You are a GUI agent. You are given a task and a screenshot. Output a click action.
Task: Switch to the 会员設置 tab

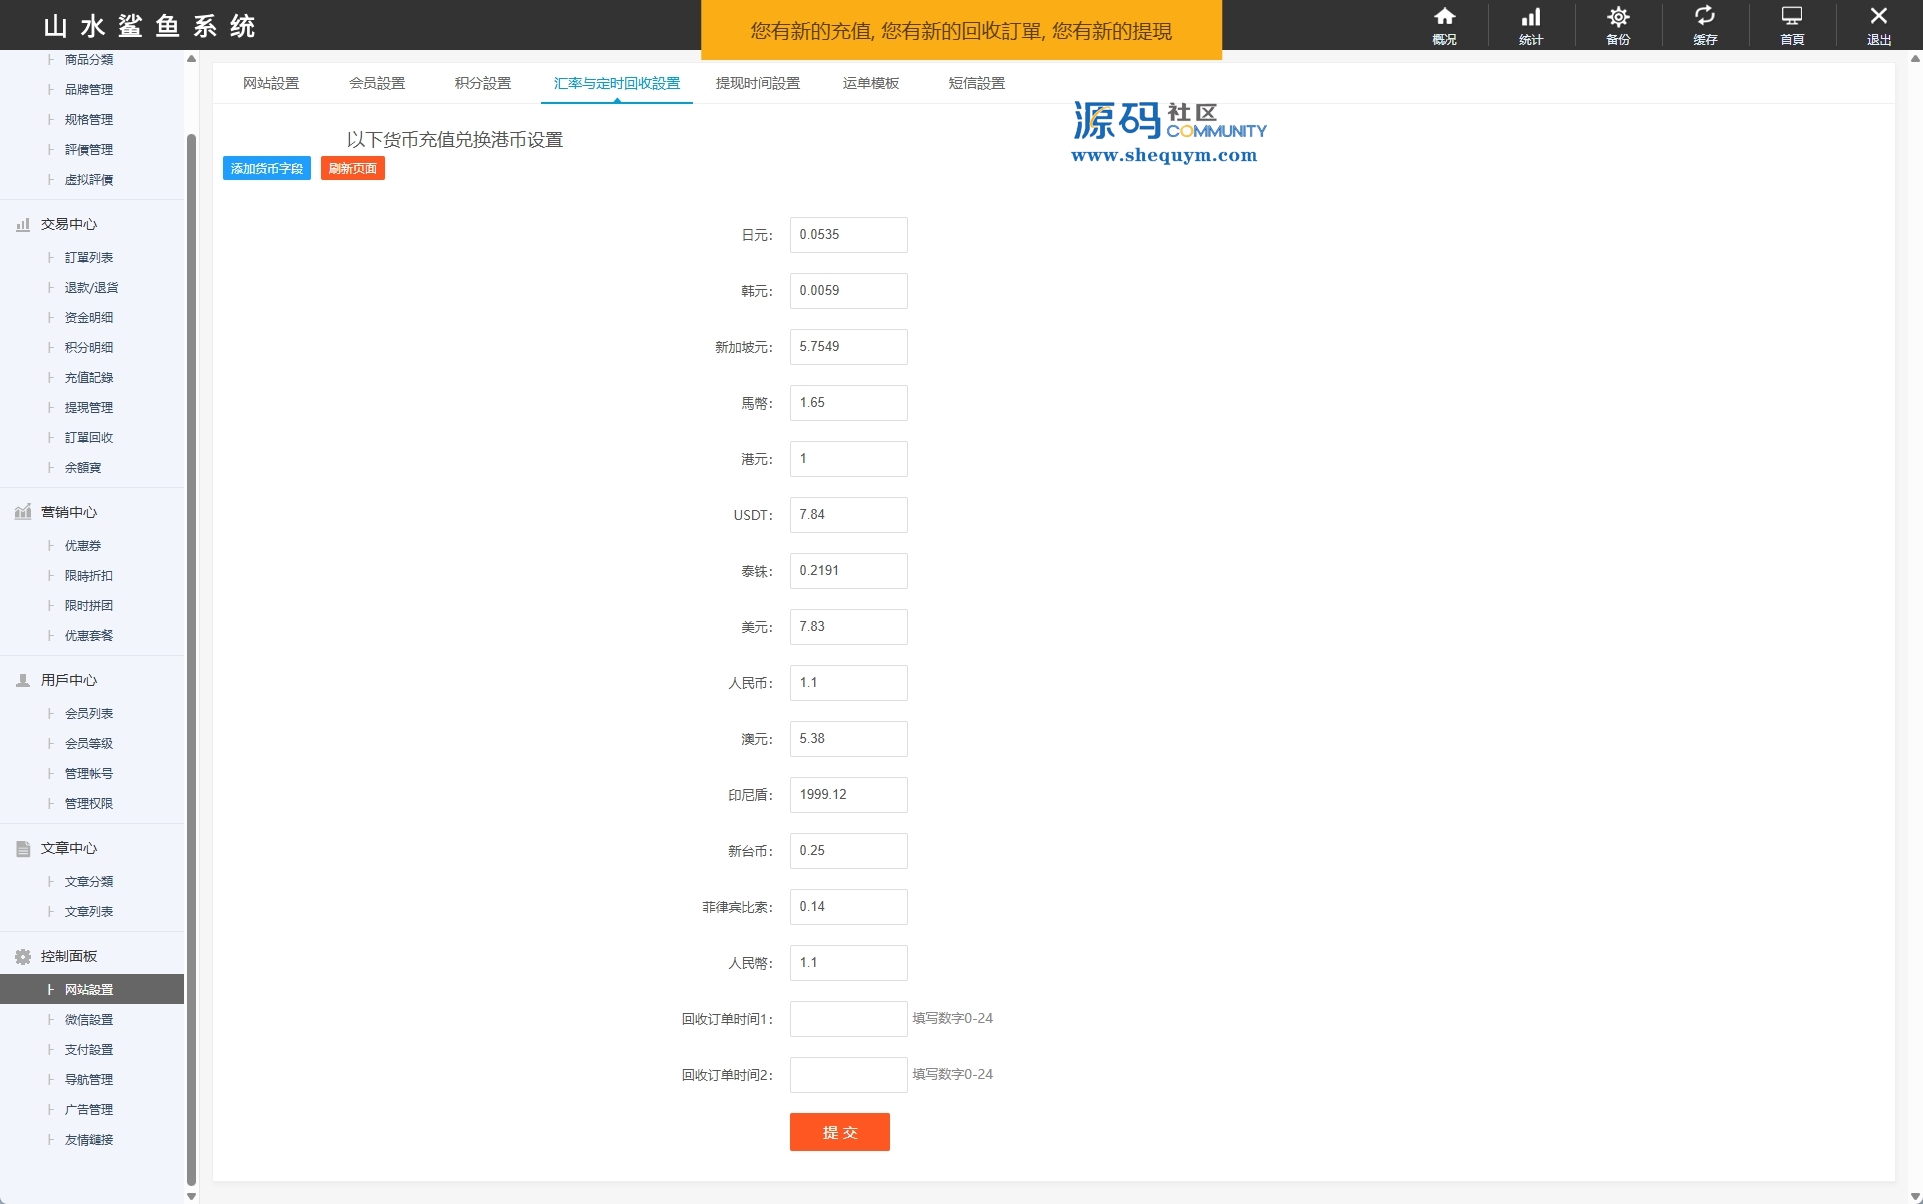[x=377, y=83]
